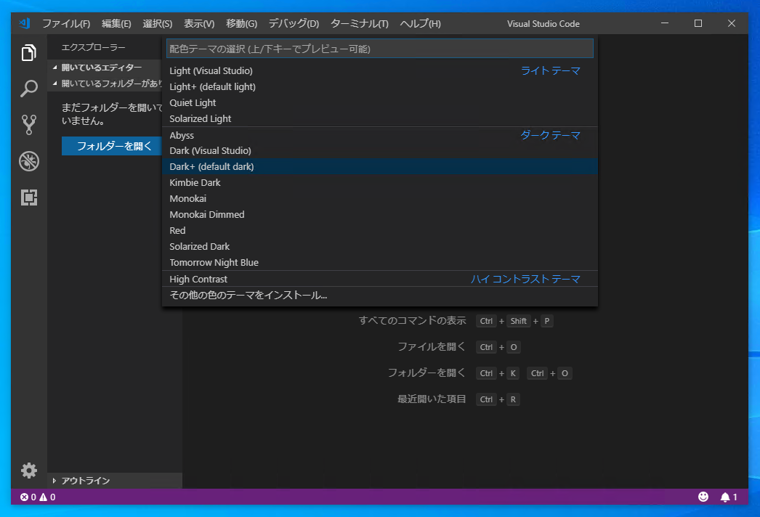Open the ヘルプ(H) menu

(420, 23)
